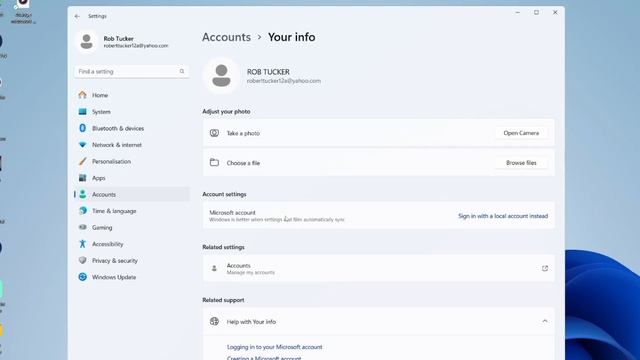Collapse the Help with Your info section
The width and height of the screenshot is (640, 360).
[x=545, y=321]
